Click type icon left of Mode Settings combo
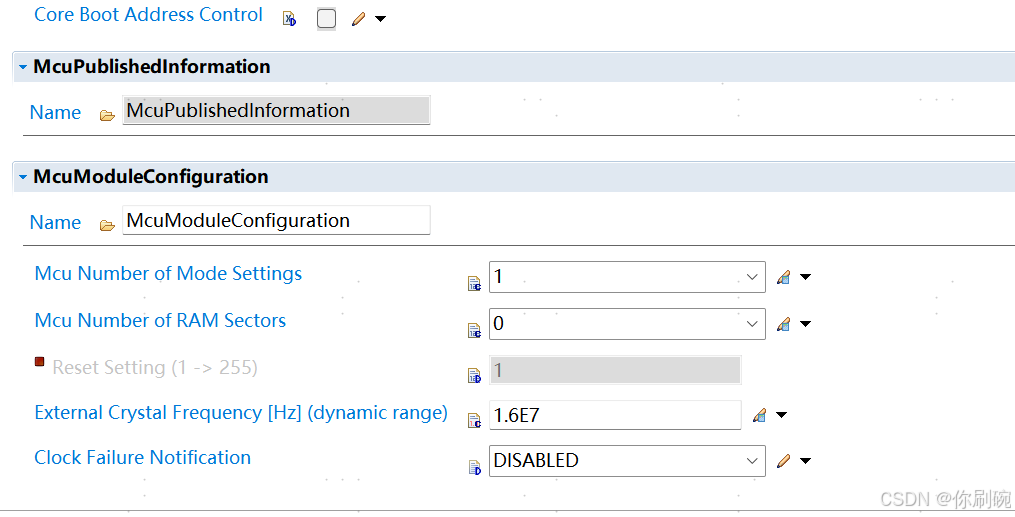Viewport: 1015px width, 517px height. (x=474, y=283)
